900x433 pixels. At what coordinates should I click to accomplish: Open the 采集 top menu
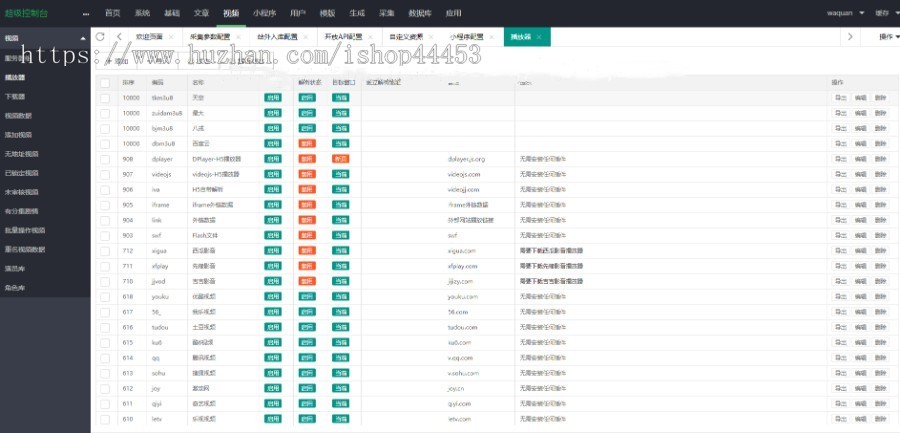pos(387,13)
